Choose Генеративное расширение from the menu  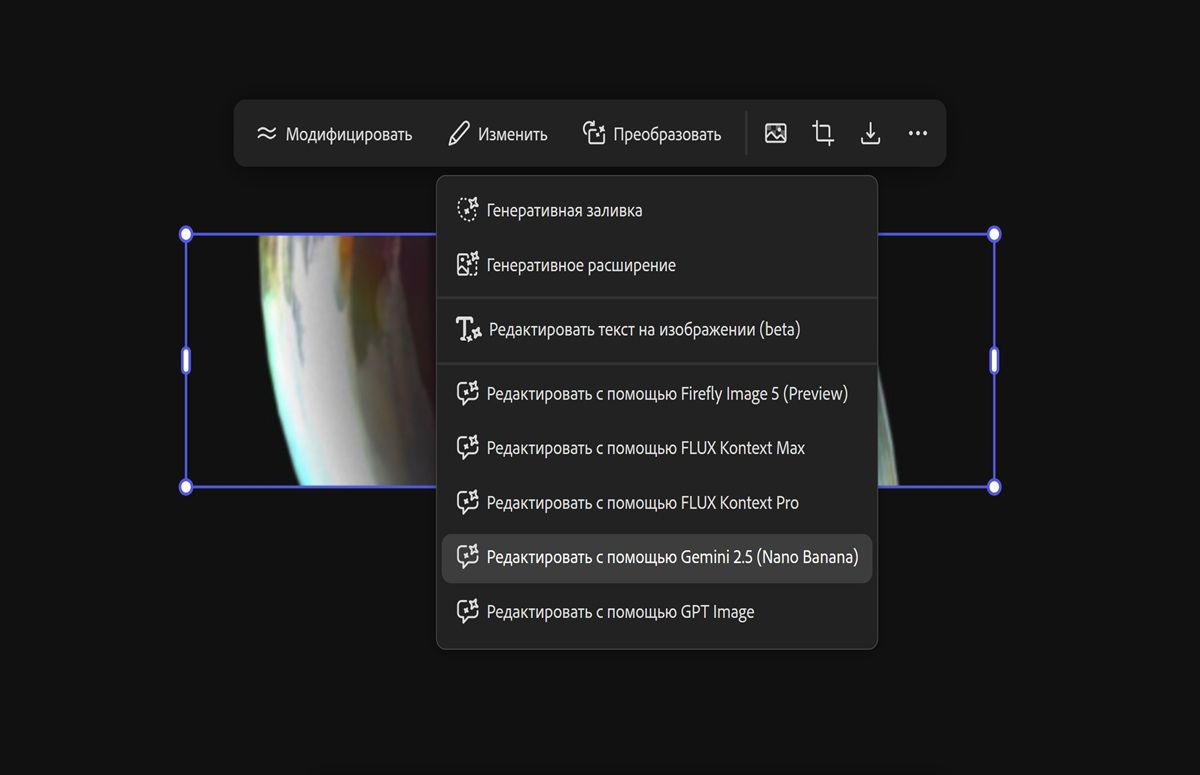pos(657,265)
